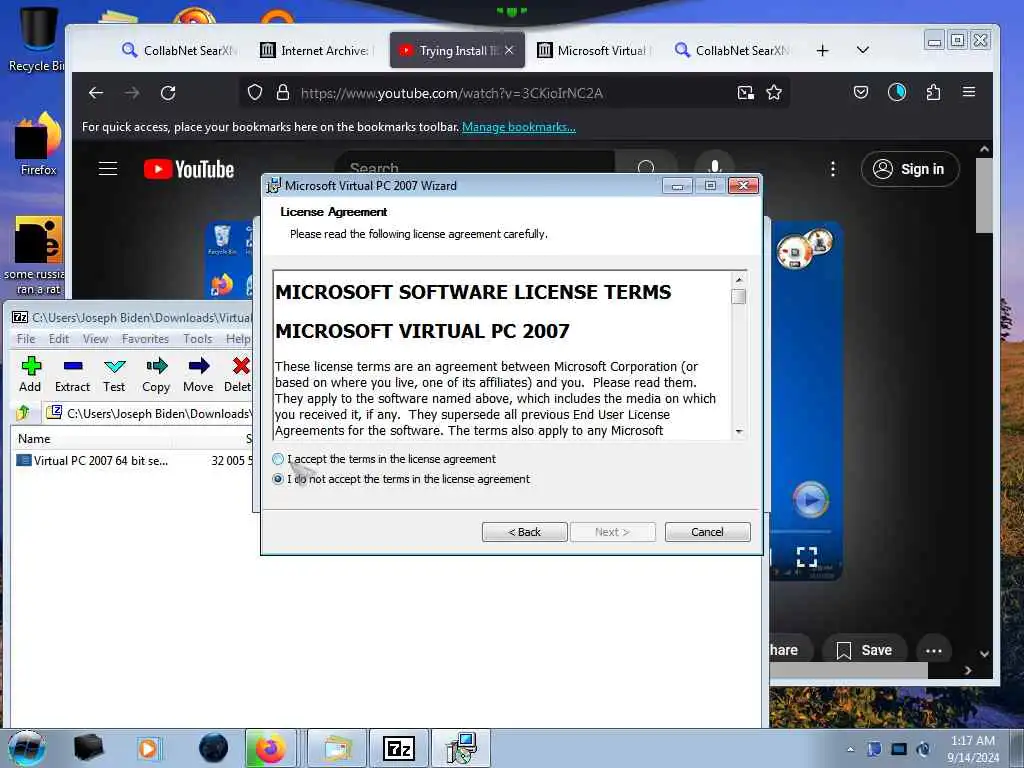Switch to the Internet Archive tab
The width and height of the screenshot is (1024, 768).
coord(315,50)
